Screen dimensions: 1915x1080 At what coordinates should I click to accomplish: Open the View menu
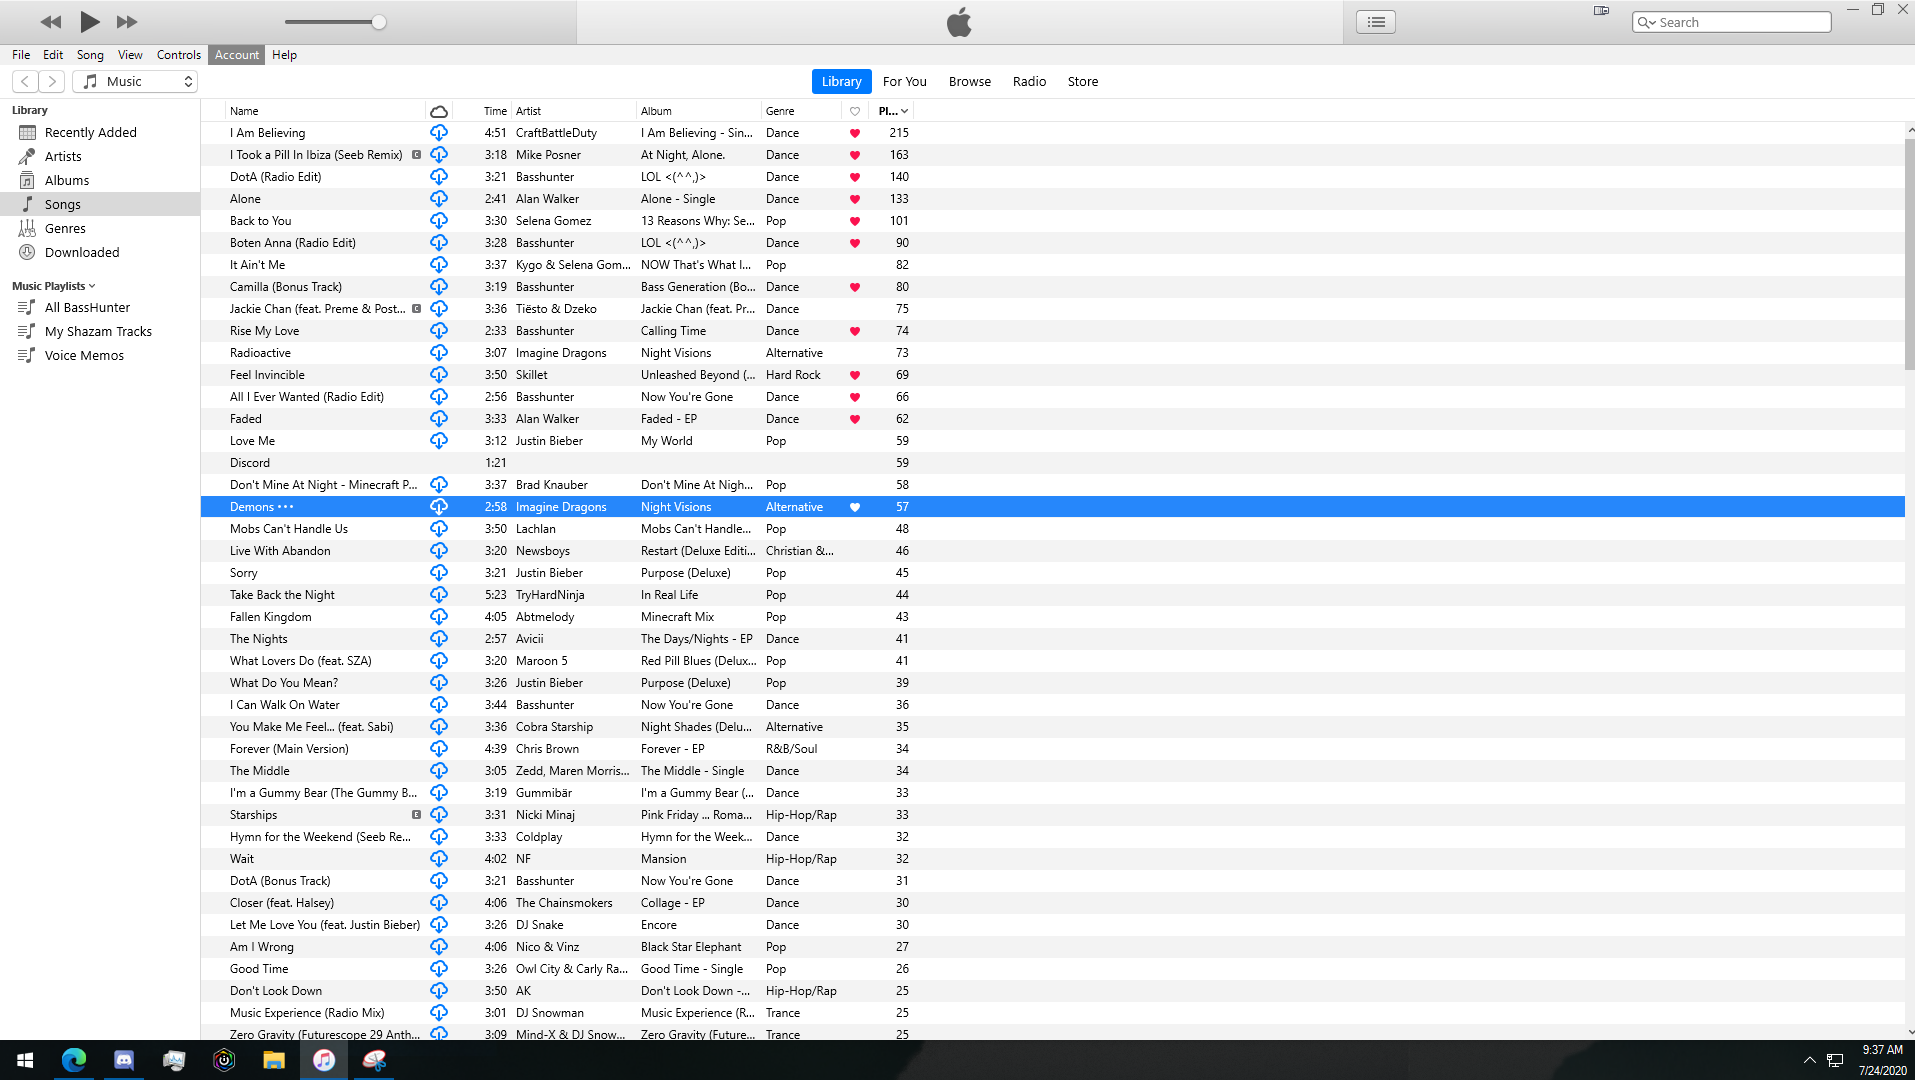tap(130, 55)
